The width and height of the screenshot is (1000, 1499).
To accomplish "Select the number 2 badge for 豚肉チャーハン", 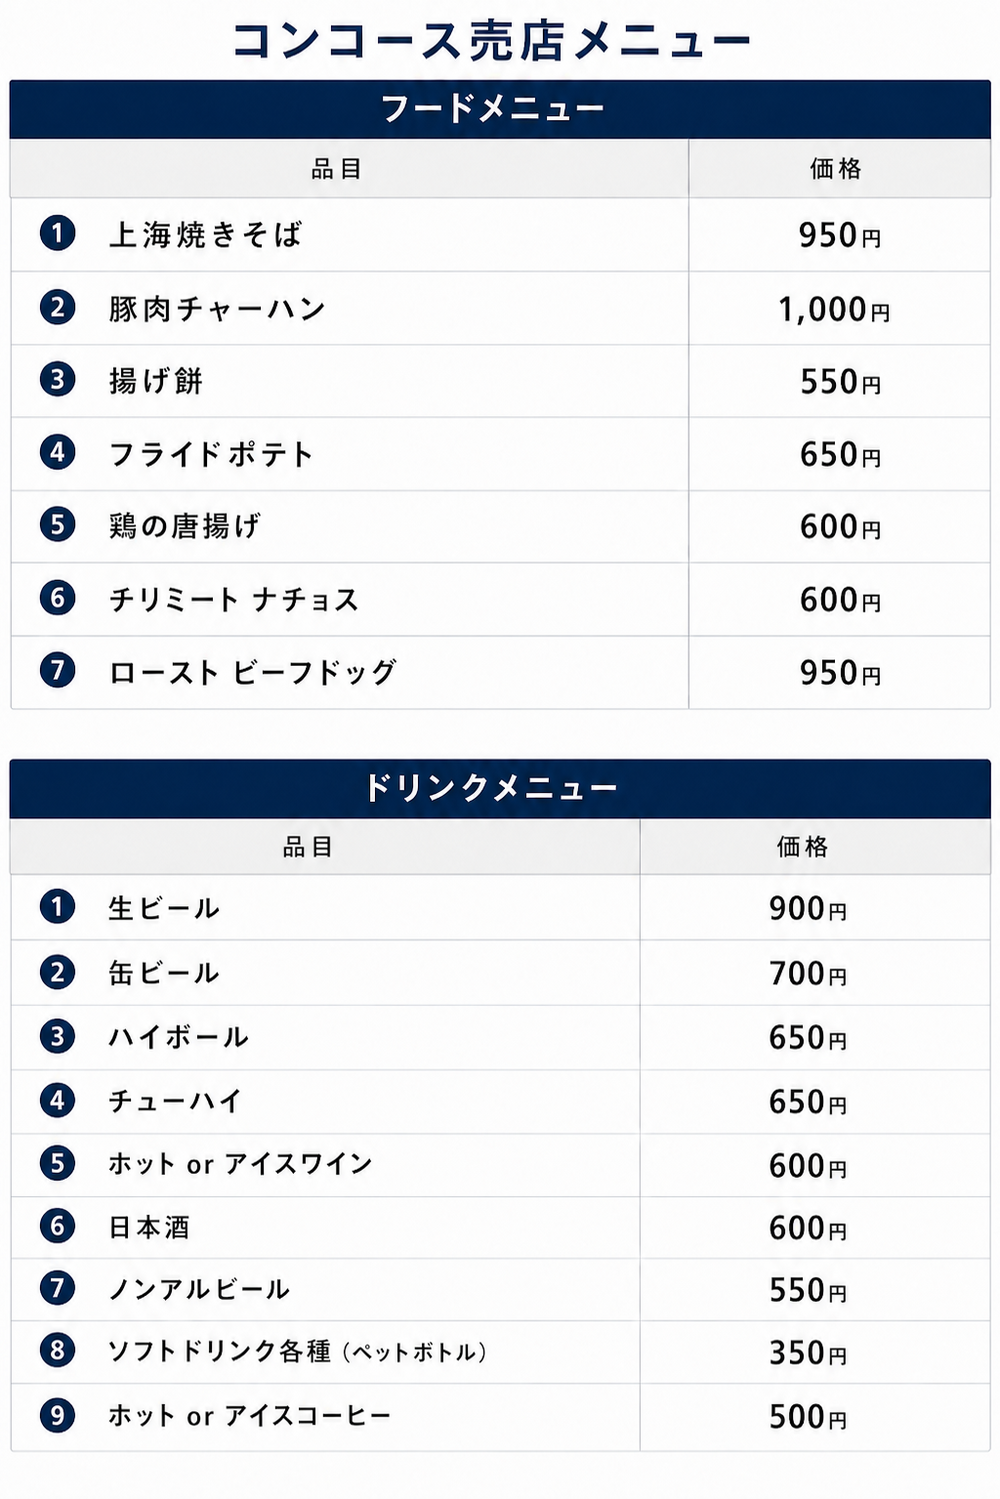I will pyautogui.click(x=57, y=307).
